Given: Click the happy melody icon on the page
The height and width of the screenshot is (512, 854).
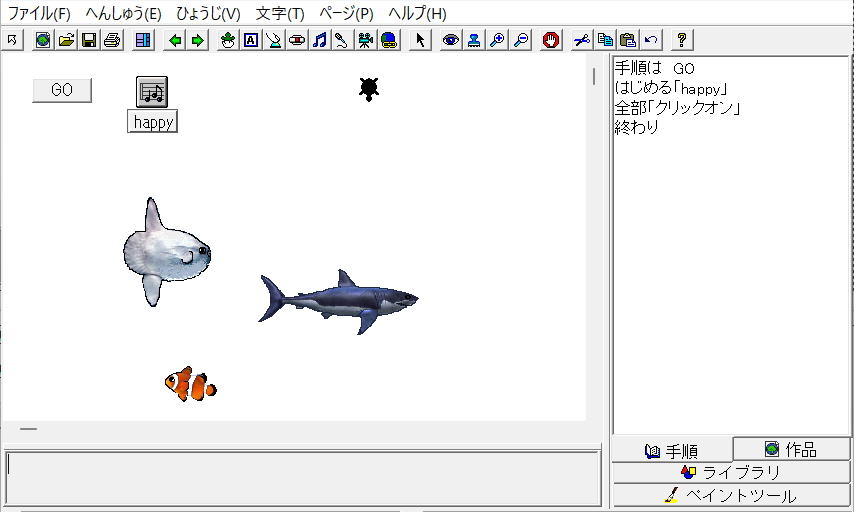Looking at the screenshot, I should point(152,92).
